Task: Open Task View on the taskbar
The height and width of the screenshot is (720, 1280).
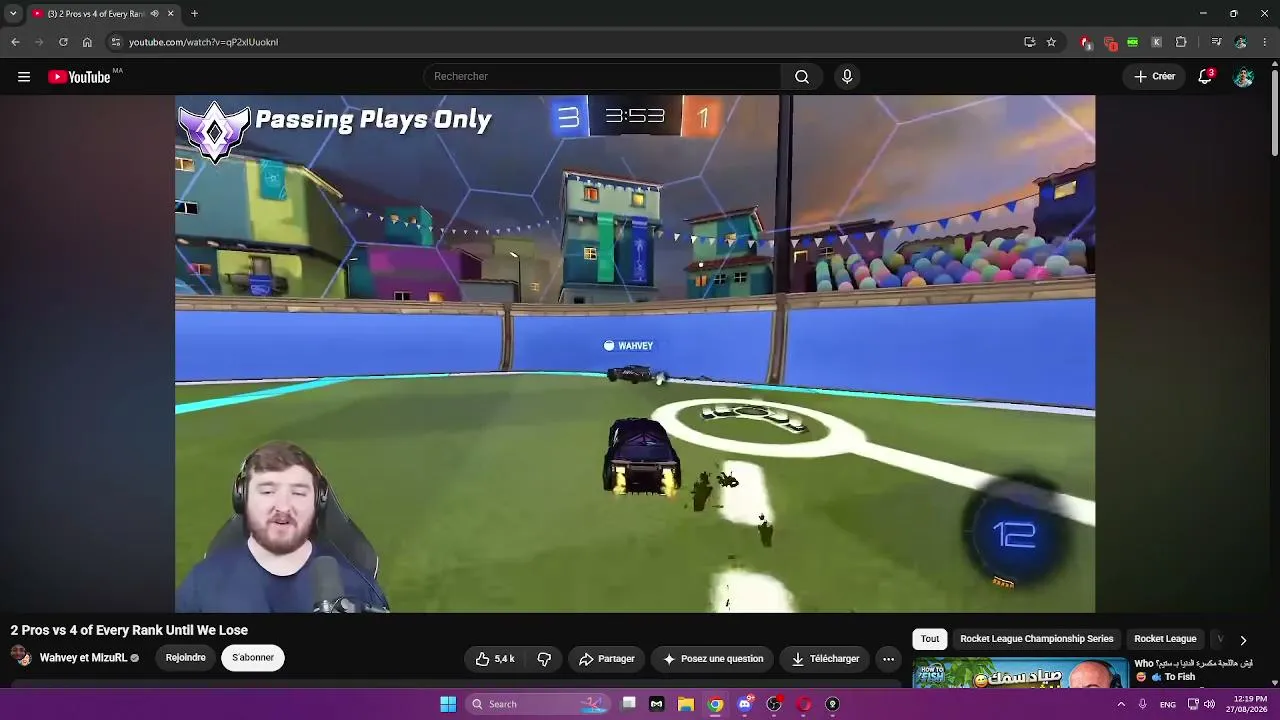Action: click(628, 704)
